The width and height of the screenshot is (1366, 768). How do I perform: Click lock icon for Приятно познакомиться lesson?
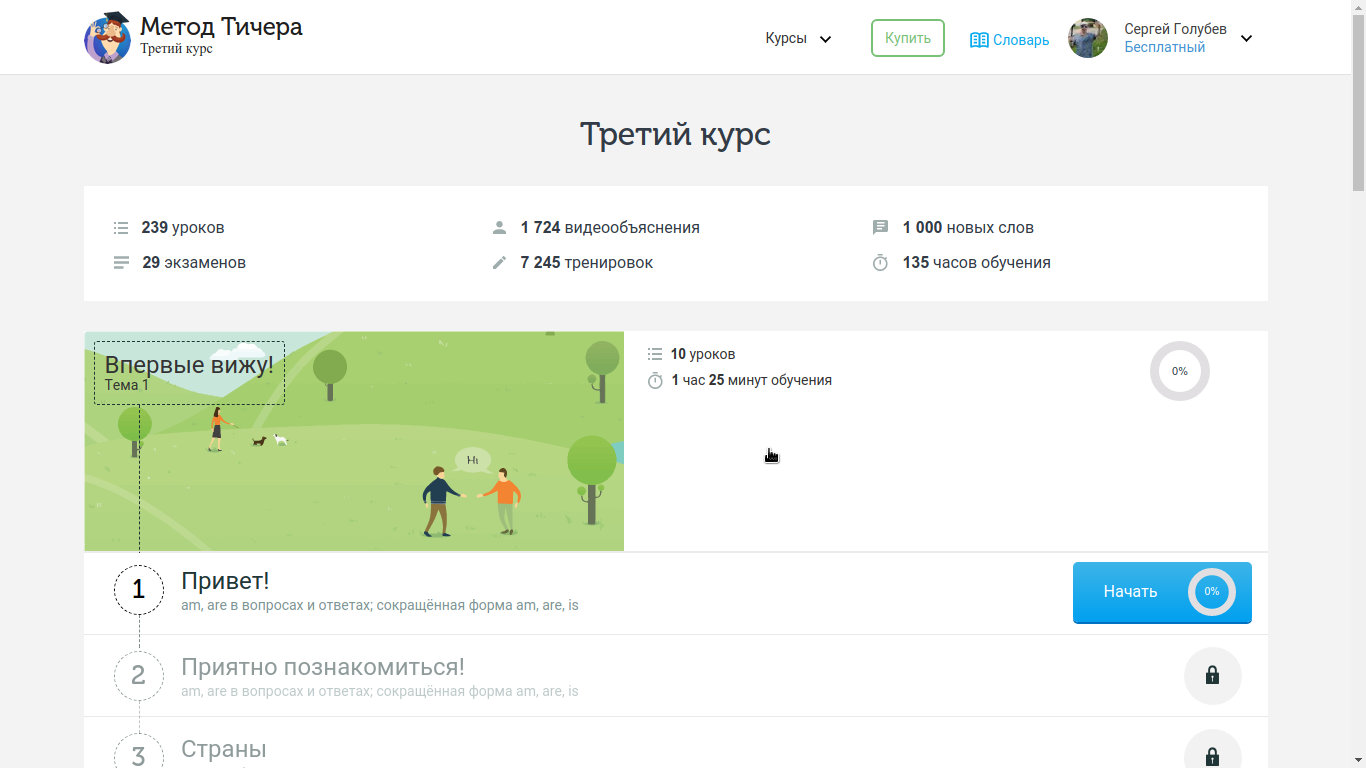[1212, 676]
